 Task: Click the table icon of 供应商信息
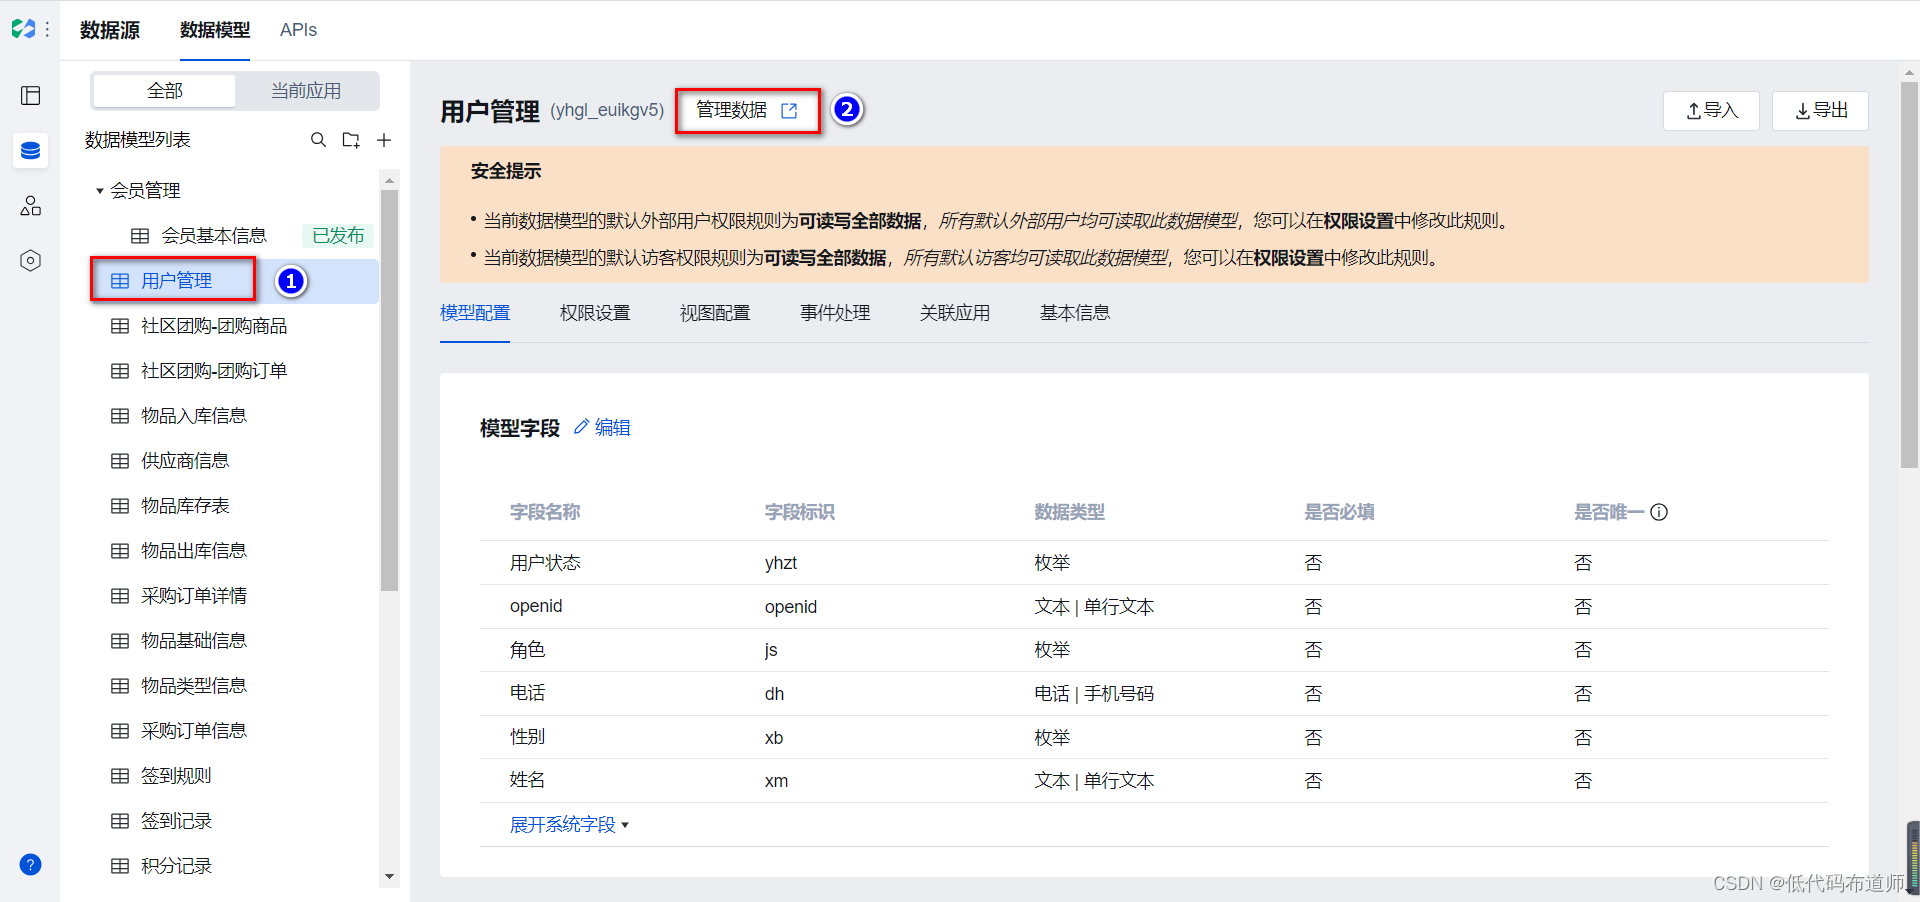tap(120, 461)
